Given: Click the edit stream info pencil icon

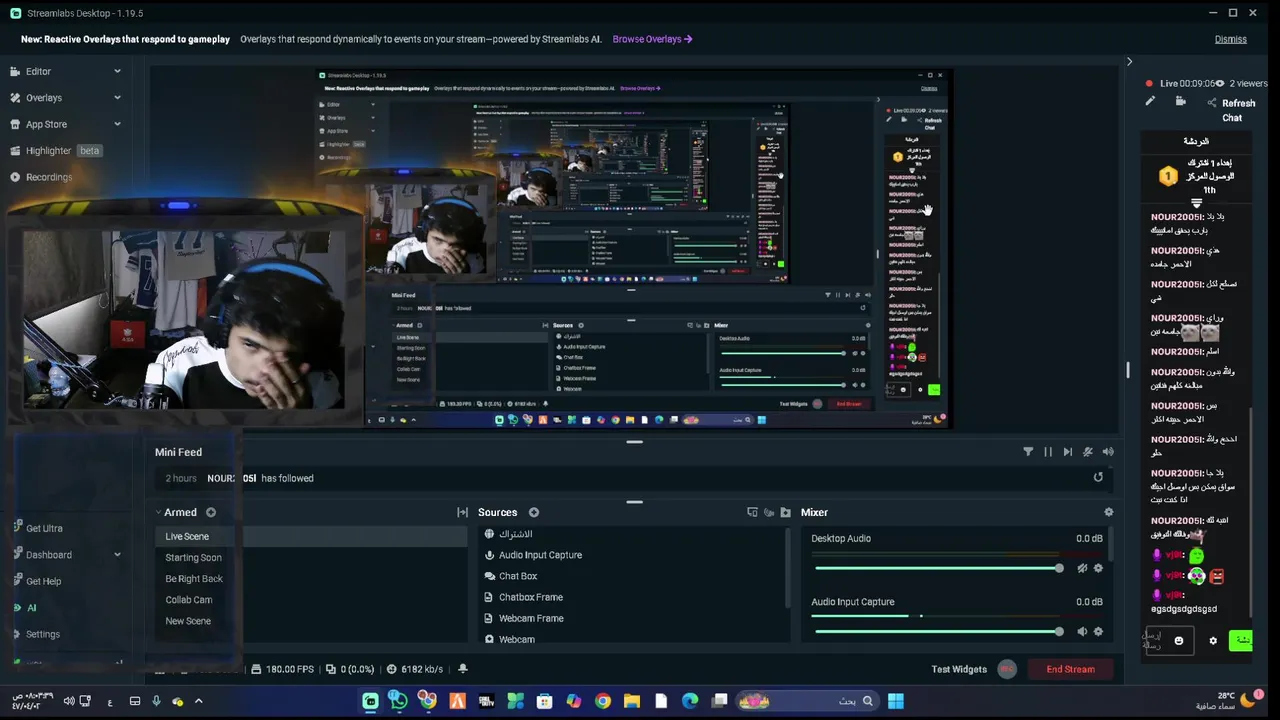Looking at the screenshot, I should tap(1150, 101).
